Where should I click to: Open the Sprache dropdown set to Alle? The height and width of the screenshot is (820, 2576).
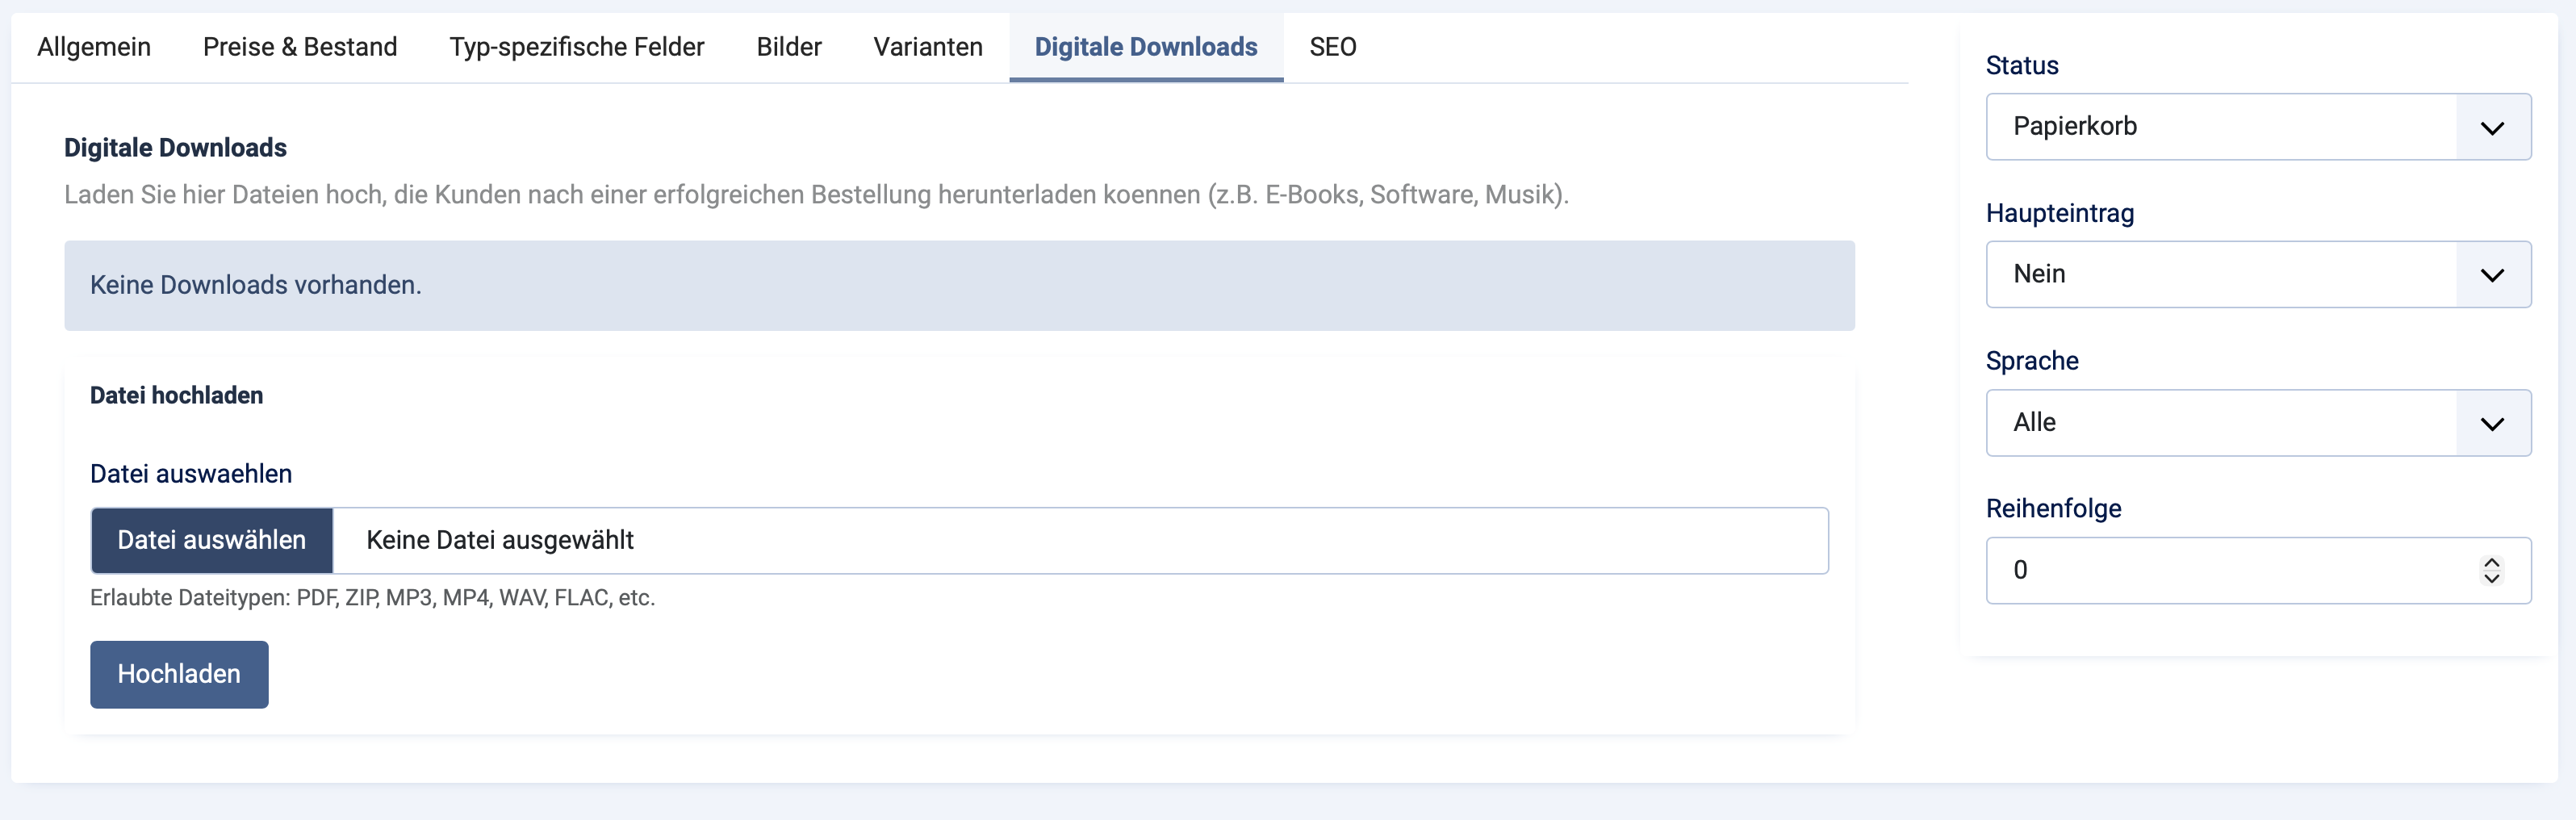click(2258, 422)
